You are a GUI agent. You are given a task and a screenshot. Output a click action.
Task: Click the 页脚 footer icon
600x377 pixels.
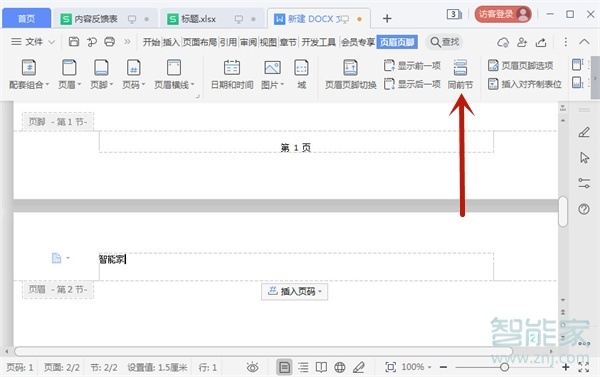tap(101, 68)
